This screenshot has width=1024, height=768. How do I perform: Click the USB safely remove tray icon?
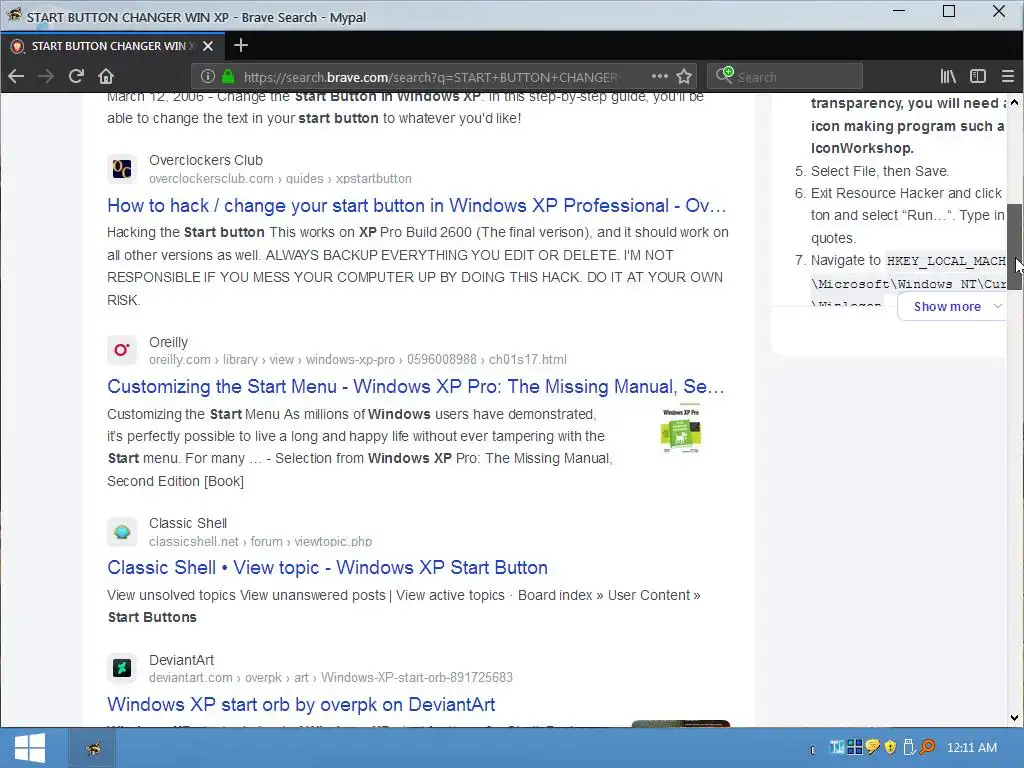click(908, 747)
